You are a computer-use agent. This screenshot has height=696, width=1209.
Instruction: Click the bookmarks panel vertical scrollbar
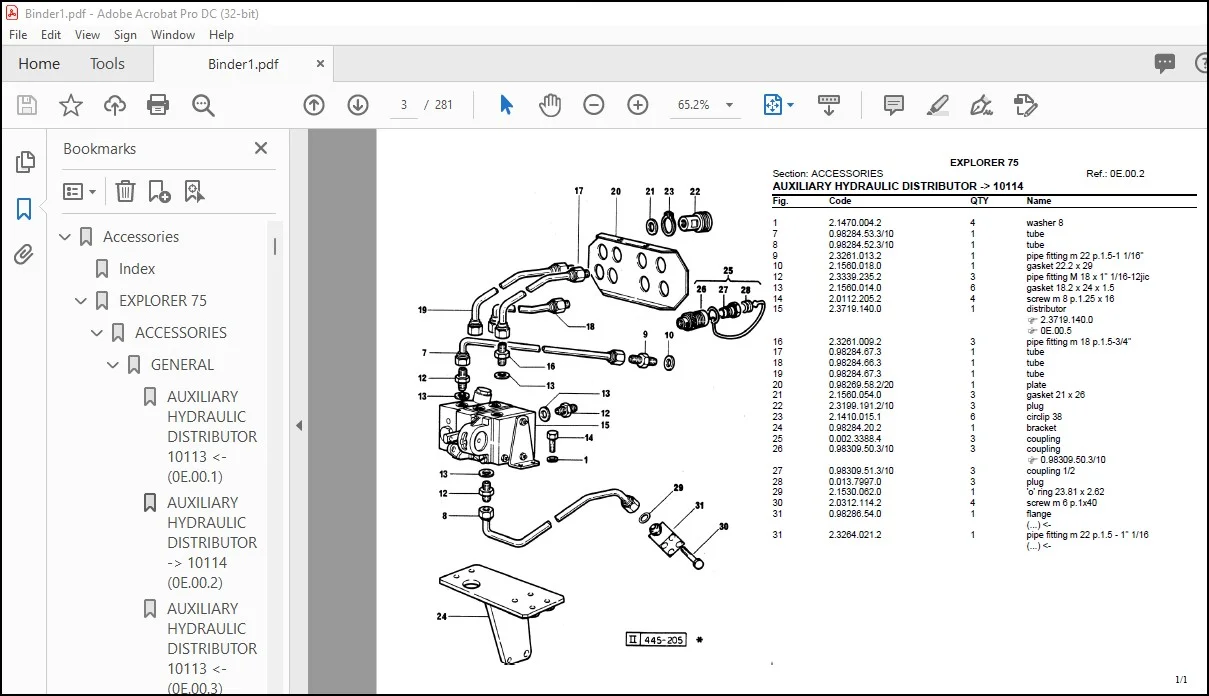coord(275,246)
